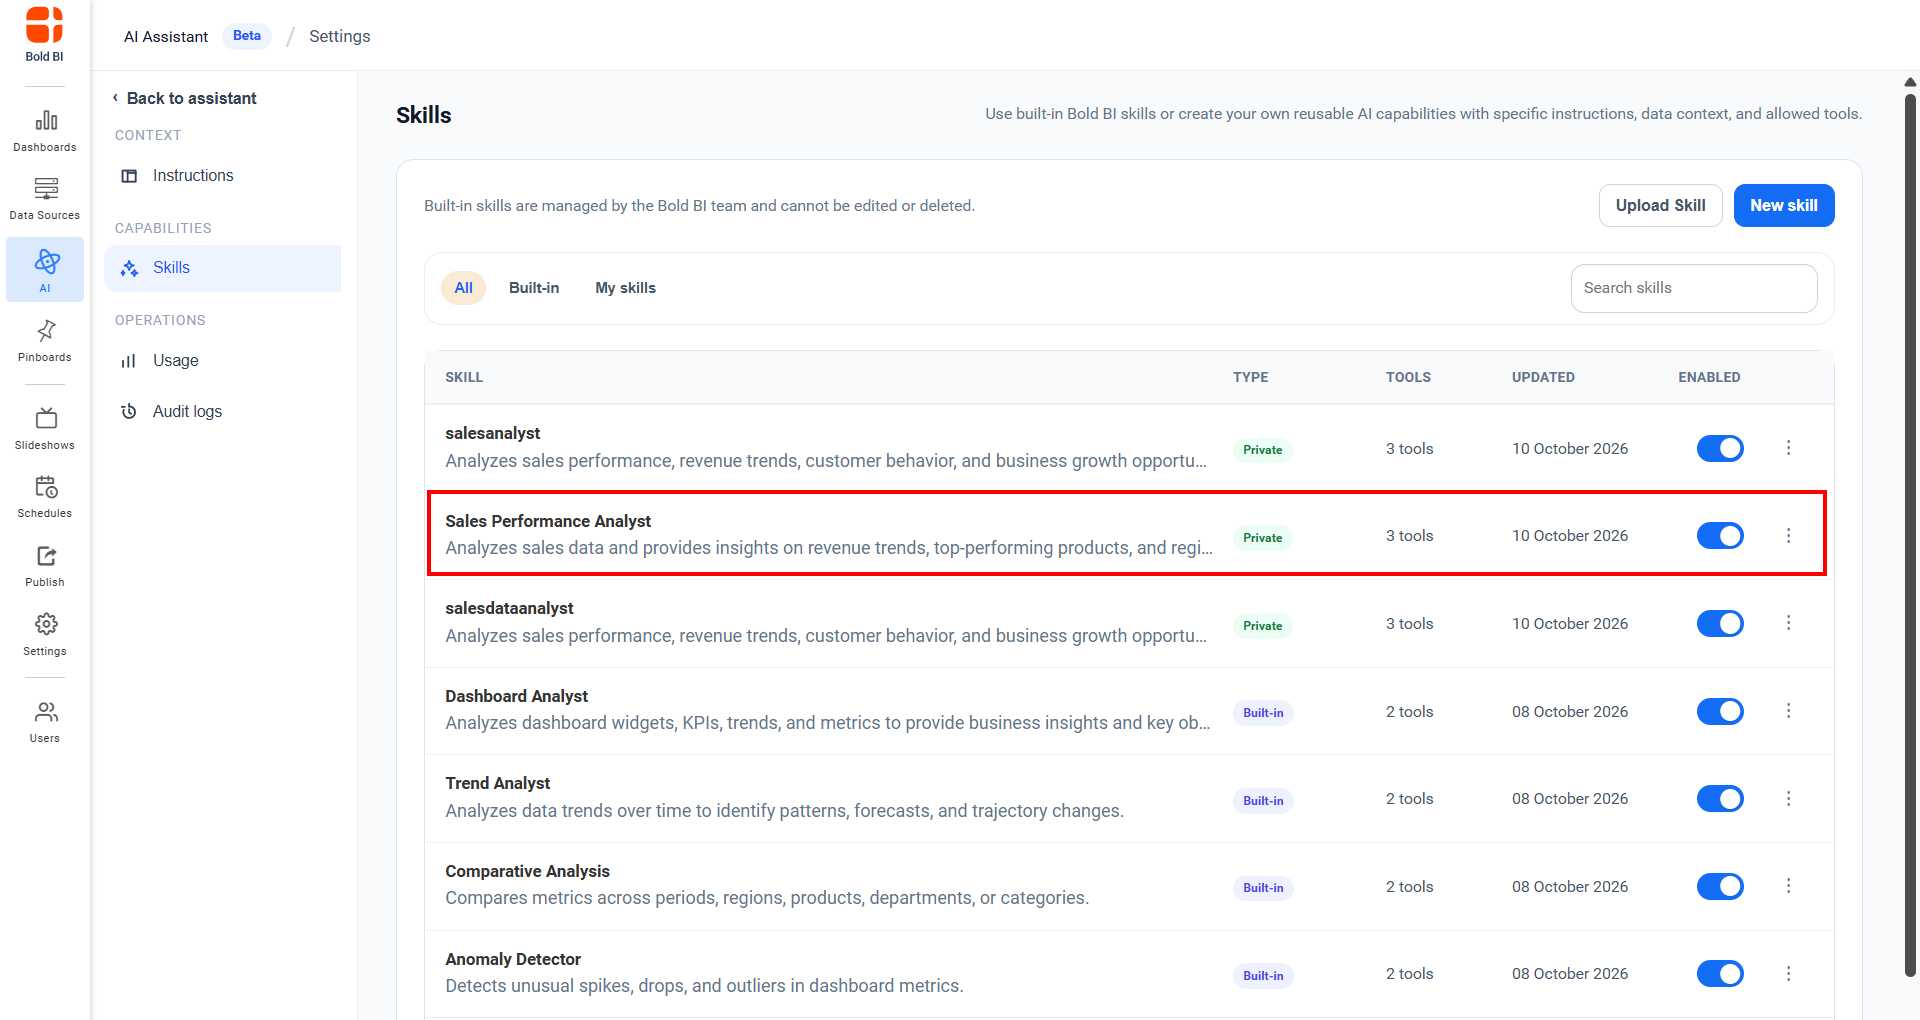Viewport: 1920px width, 1020px height.
Task: Toggle Sales Performance Analyst enabled switch
Action: coord(1720,536)
